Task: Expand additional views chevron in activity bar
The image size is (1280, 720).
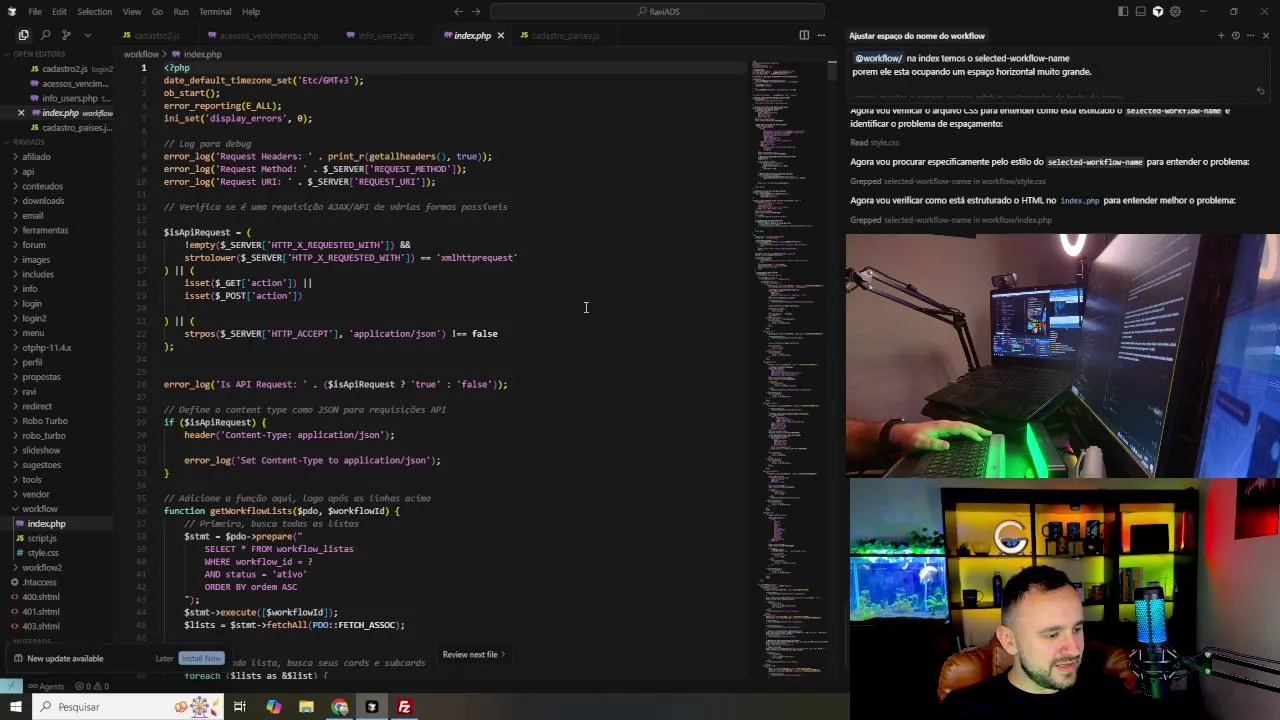Action: click(87, 35)
